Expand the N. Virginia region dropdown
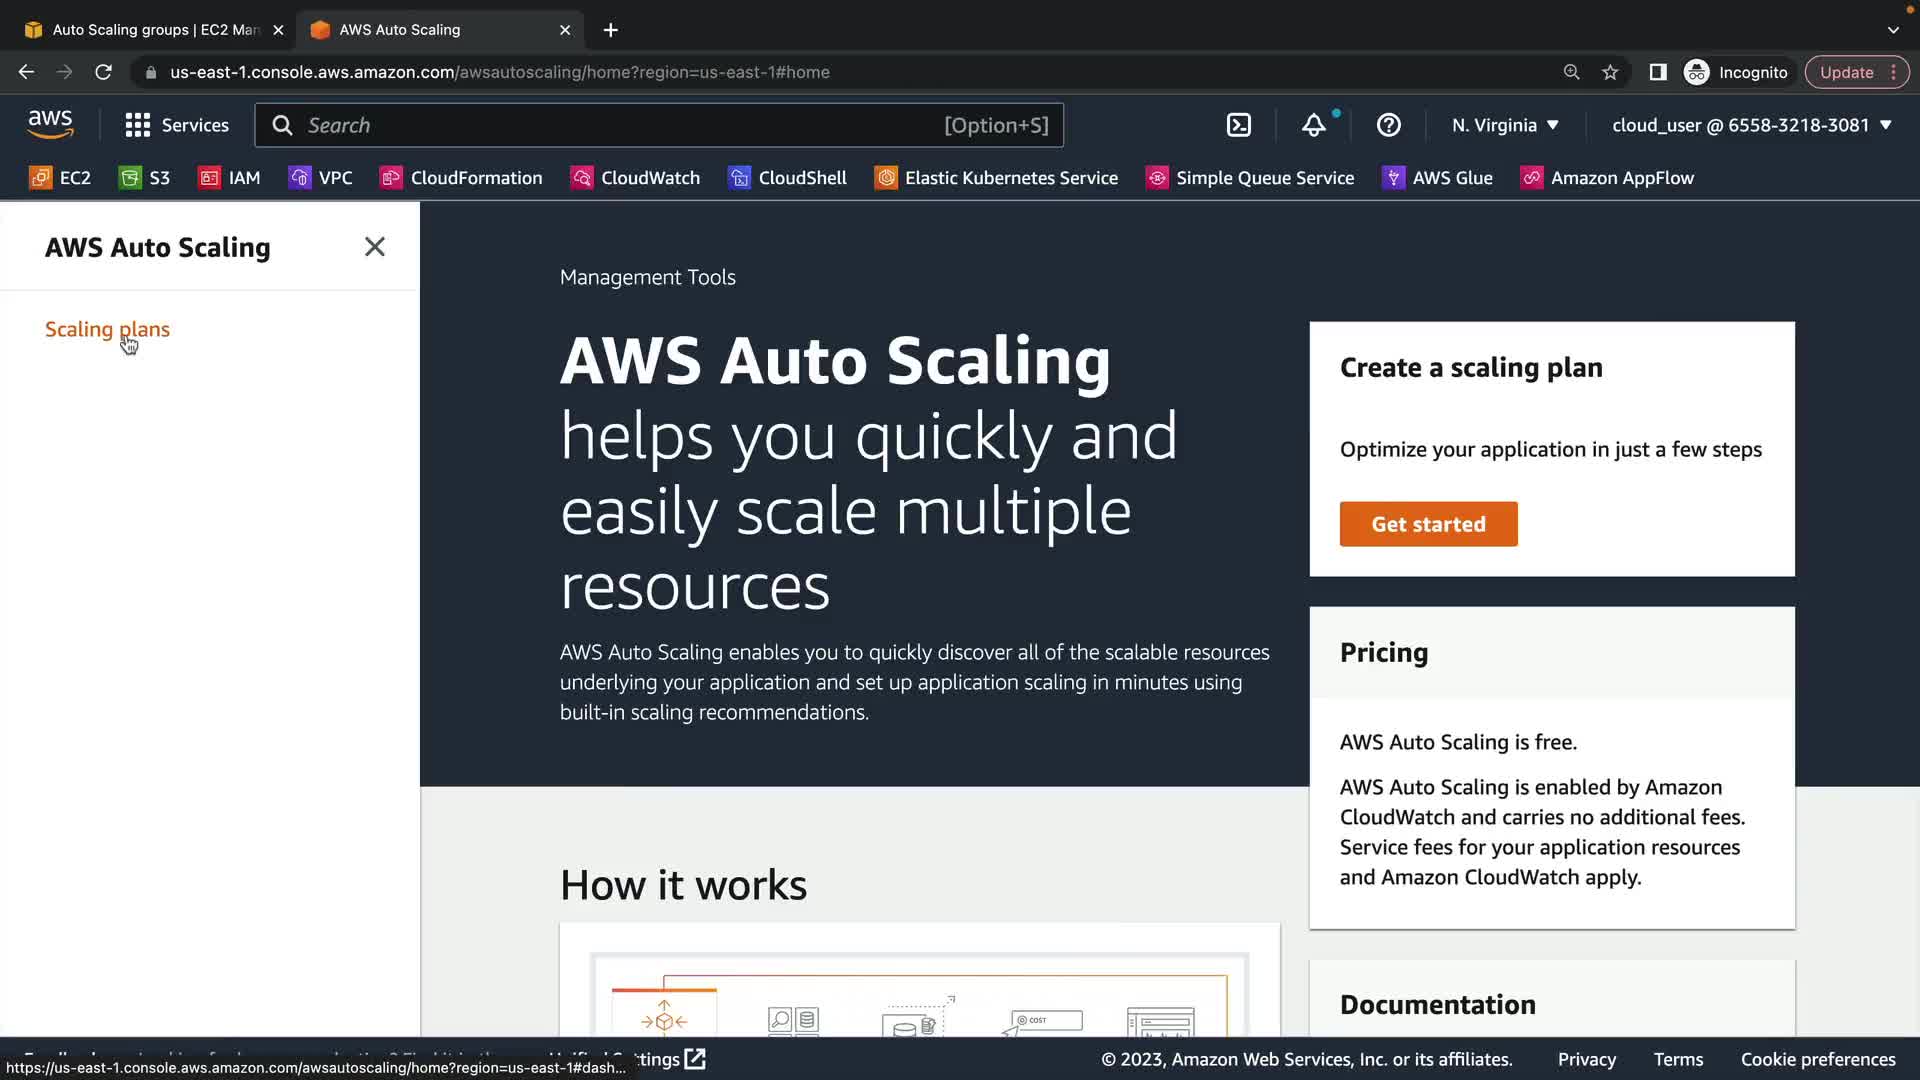Screen dimensions: 1920x1080 coord(1505,125)
